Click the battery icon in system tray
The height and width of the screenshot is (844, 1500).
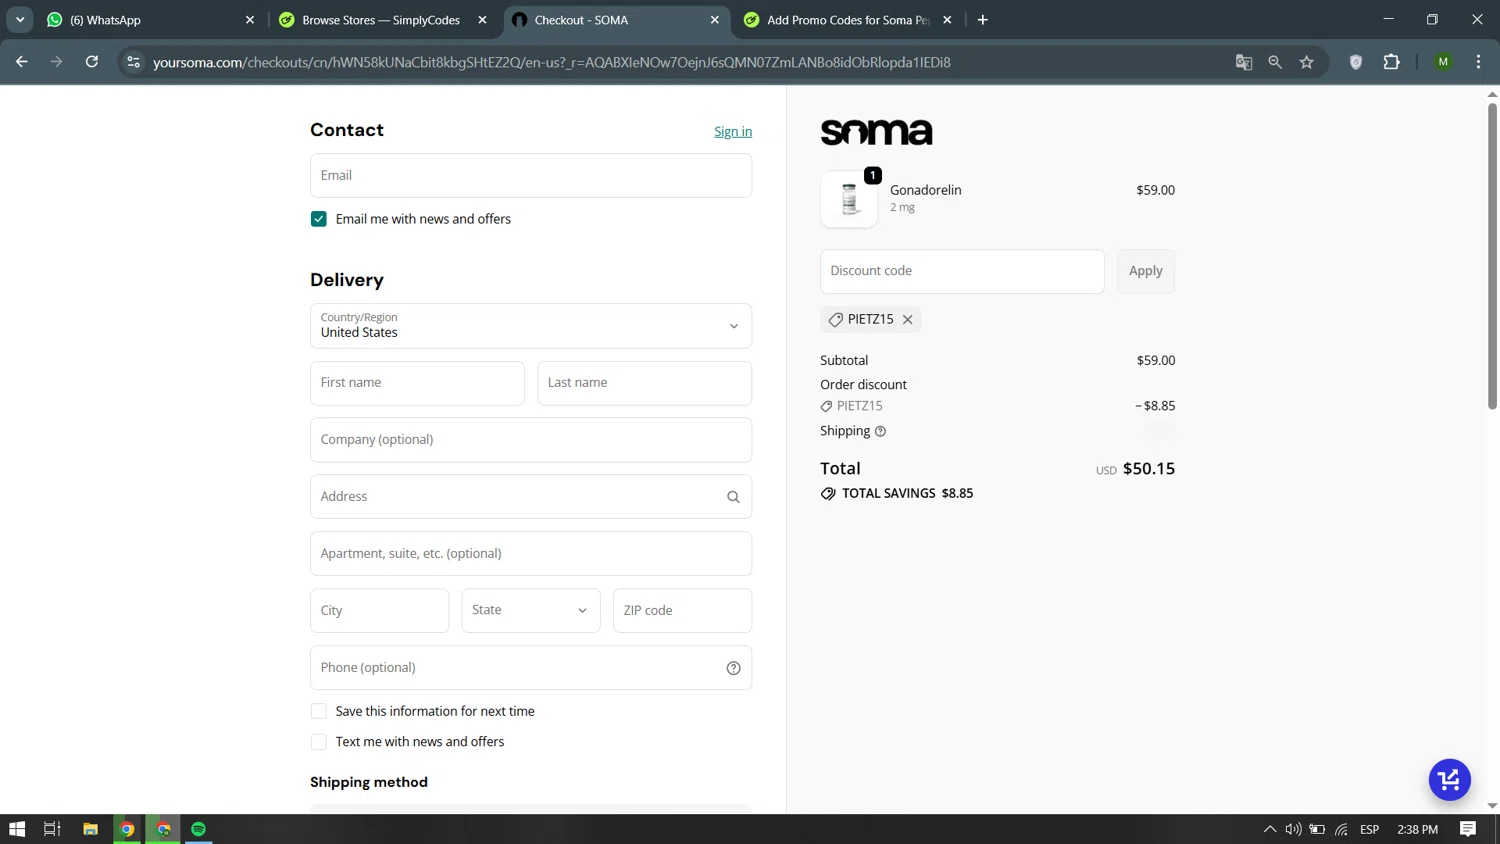[x=1317, y=829]
